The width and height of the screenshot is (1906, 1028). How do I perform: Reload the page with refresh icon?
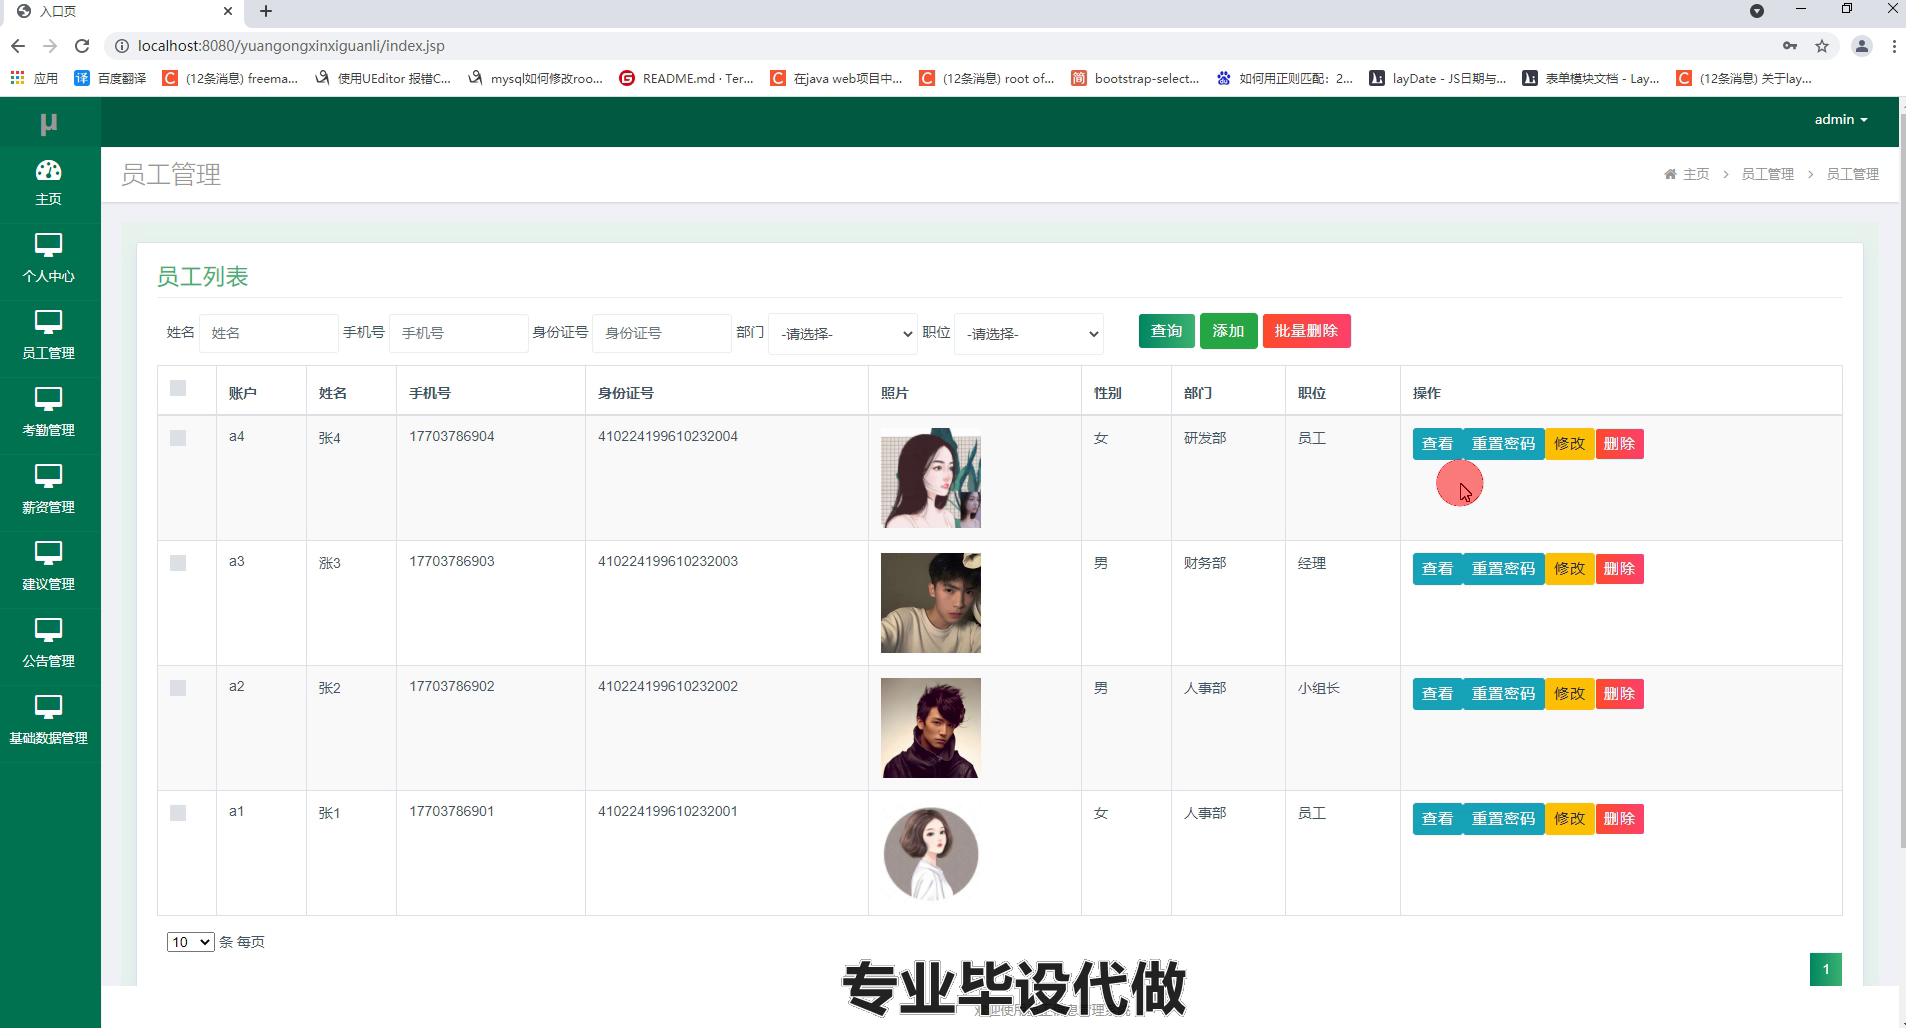coord(82,46)
